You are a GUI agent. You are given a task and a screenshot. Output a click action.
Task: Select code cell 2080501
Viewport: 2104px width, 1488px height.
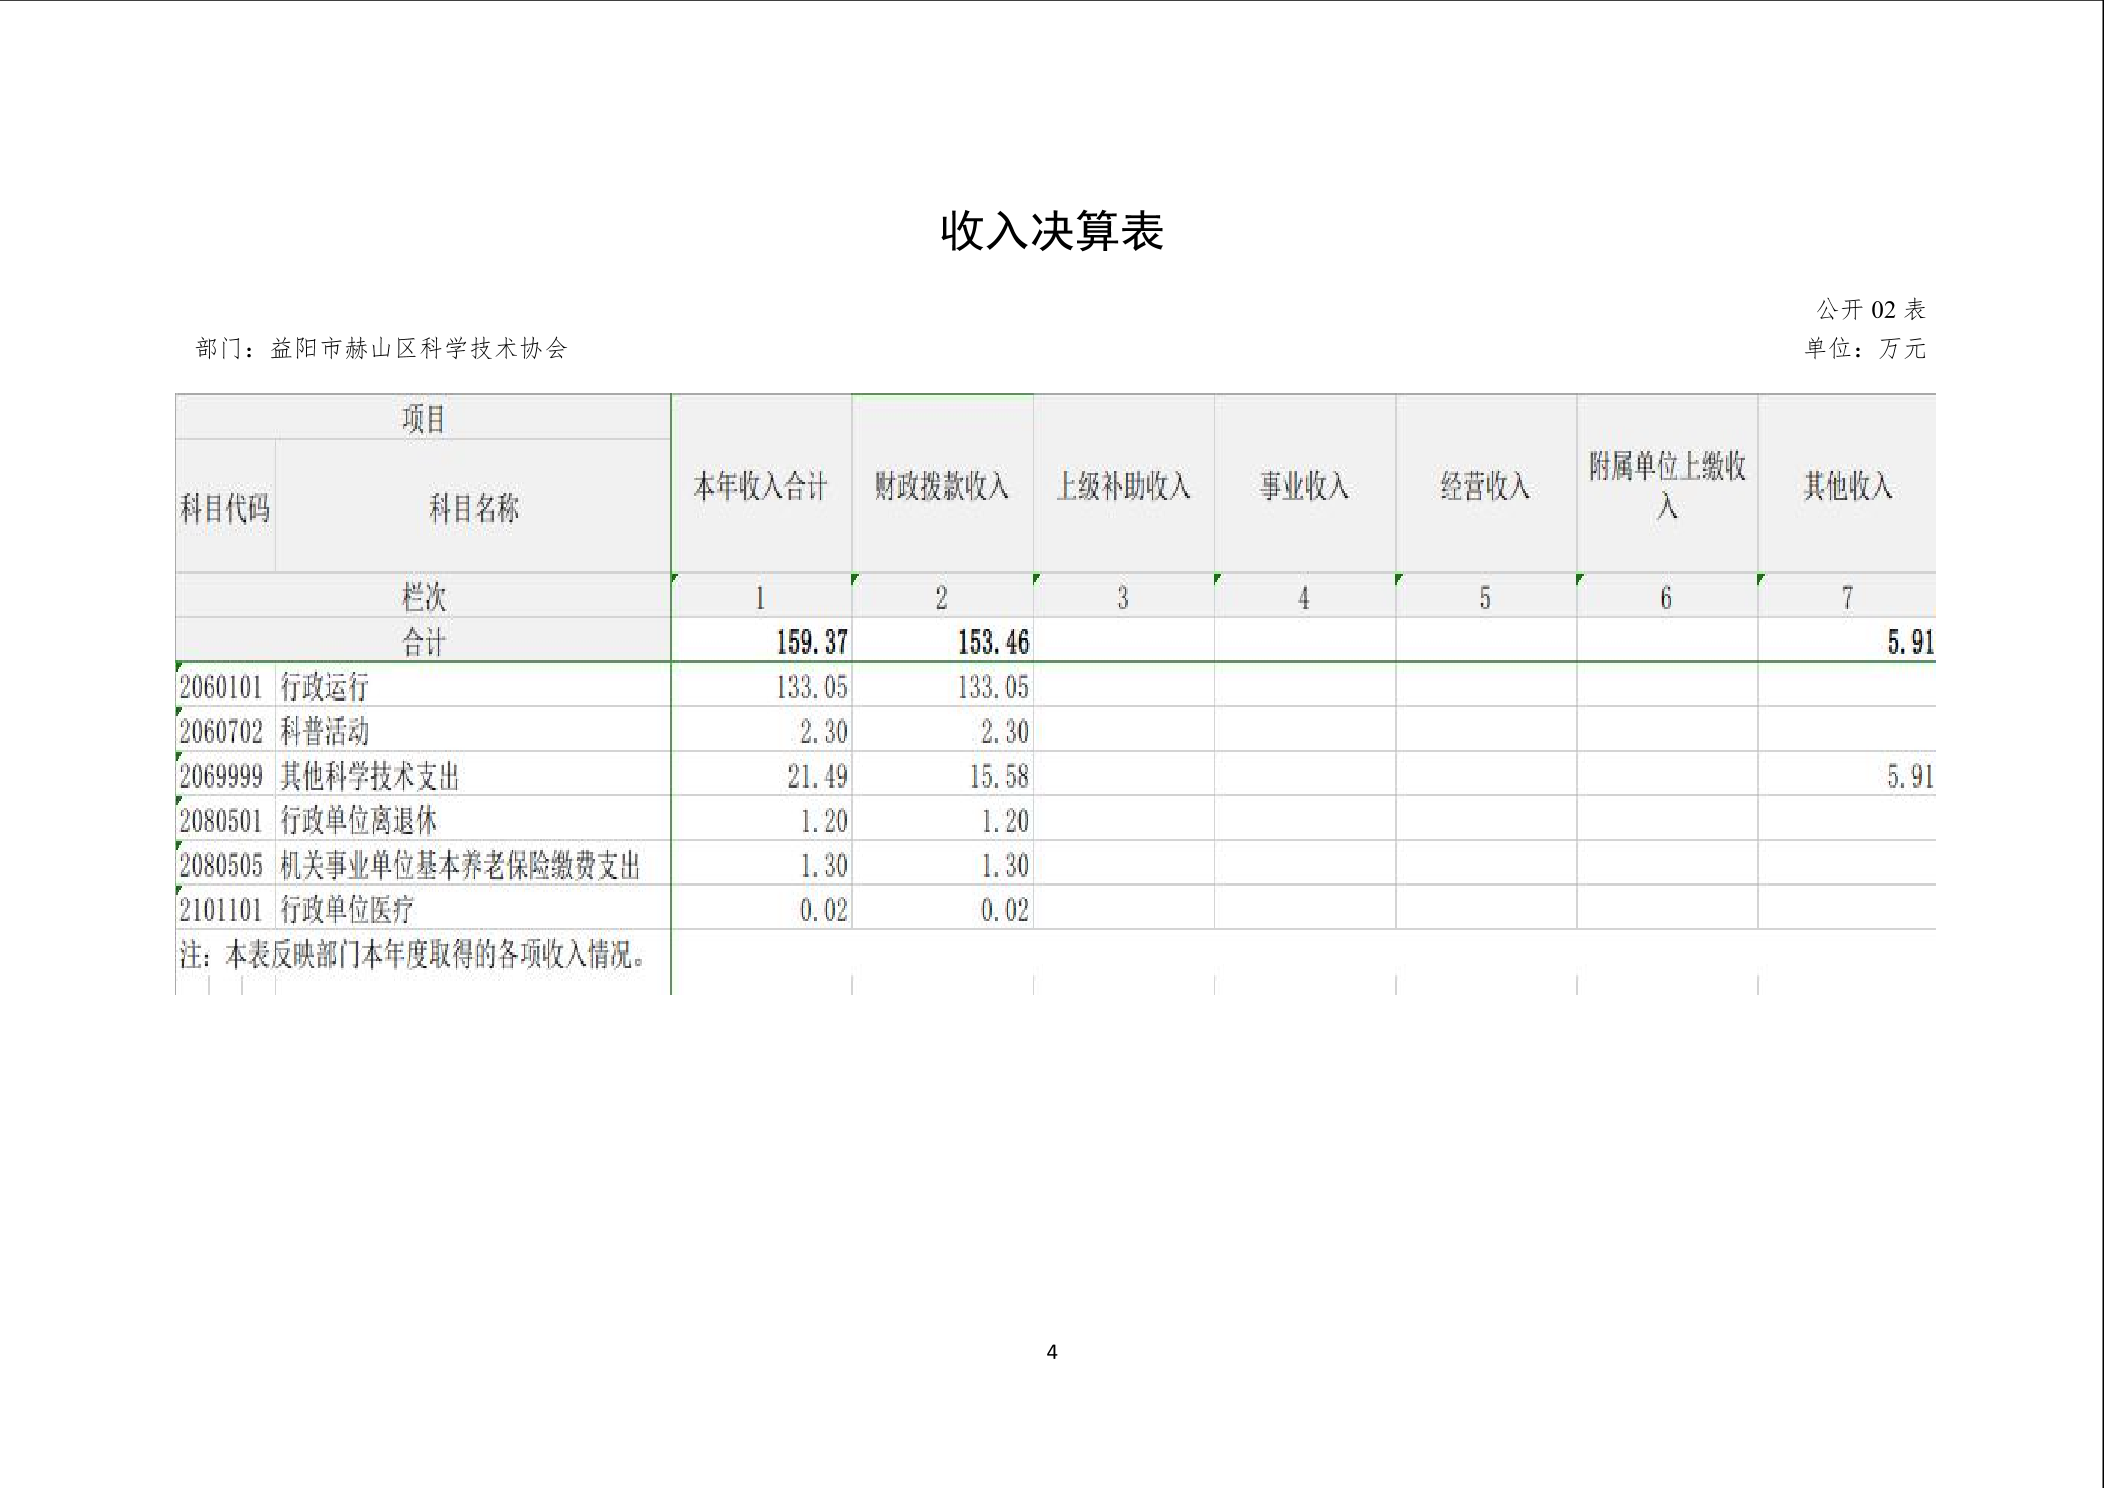tap(221, 821)
